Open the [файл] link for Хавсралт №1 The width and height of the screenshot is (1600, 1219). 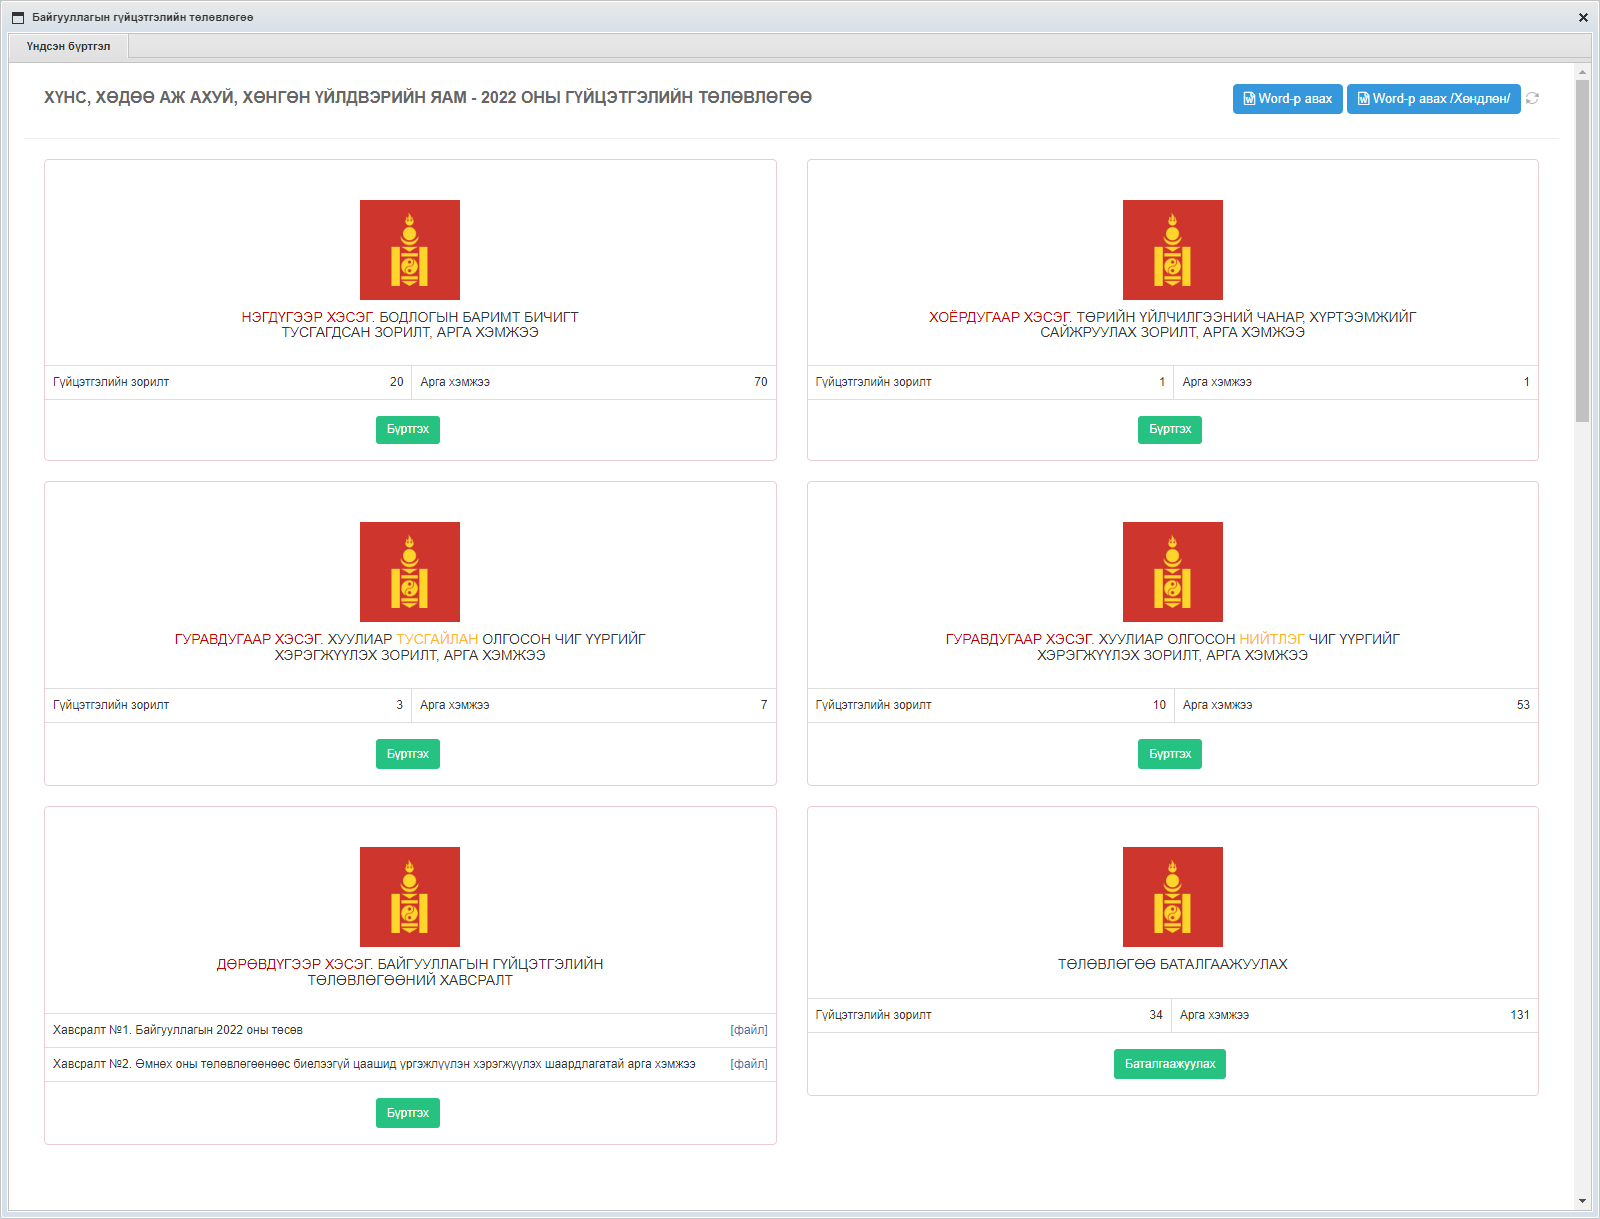tap(748, 1030)
